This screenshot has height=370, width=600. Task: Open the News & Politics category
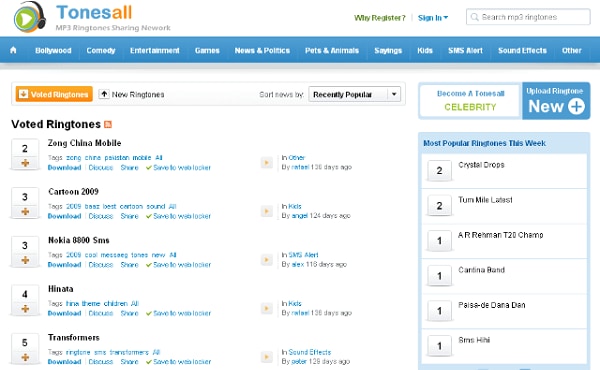point(262,51)
